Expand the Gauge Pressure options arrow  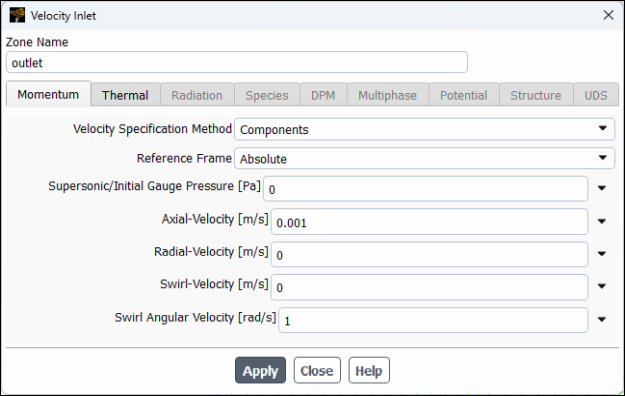[602, 188]
